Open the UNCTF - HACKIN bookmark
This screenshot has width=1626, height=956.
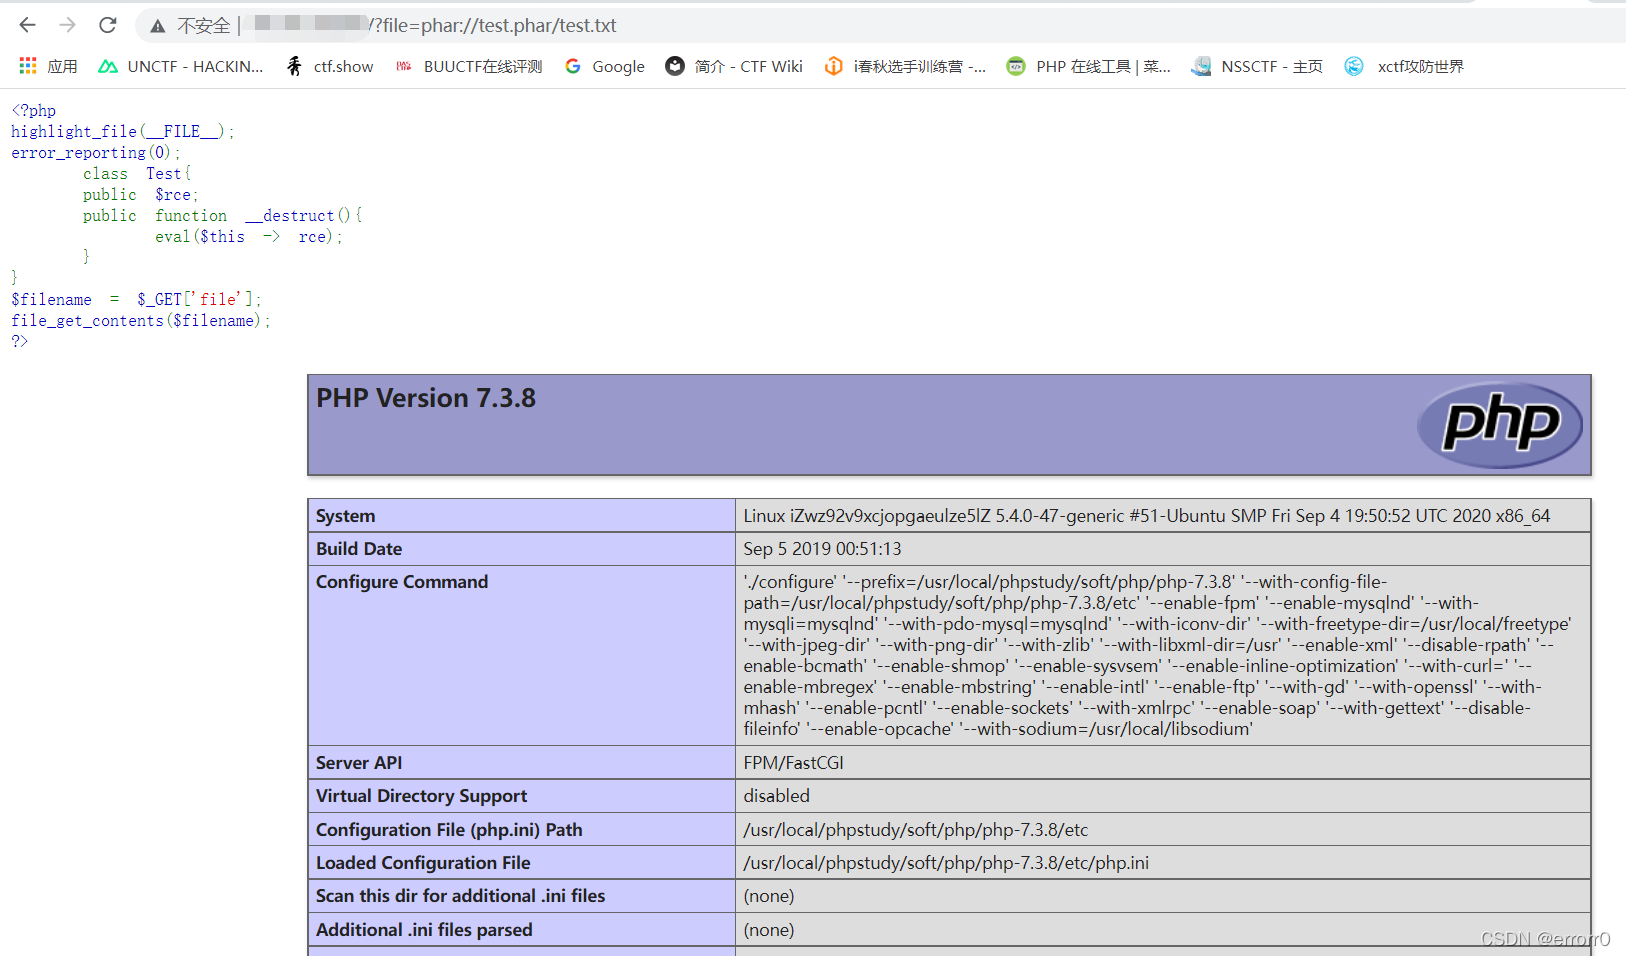192,66
